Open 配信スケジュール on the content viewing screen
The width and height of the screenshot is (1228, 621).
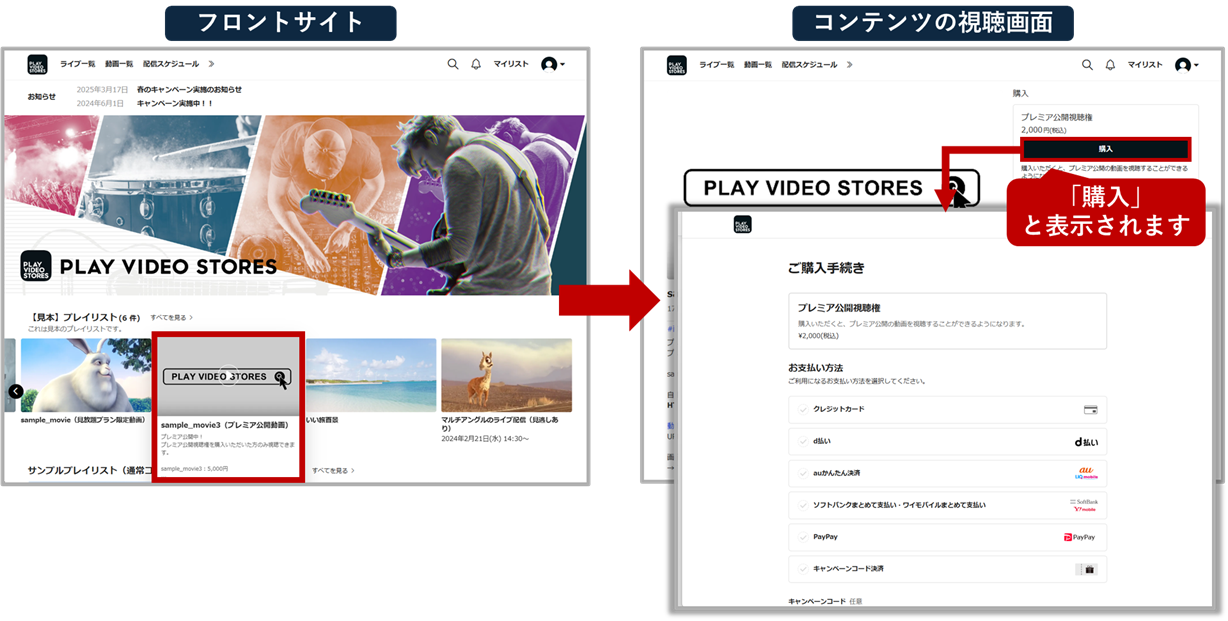(x=810, y=65)
